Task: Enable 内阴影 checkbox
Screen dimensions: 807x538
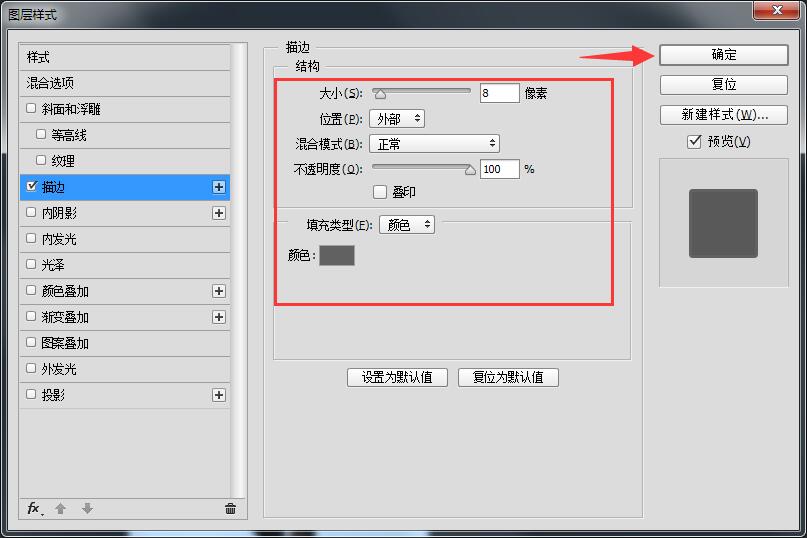Action: 31,212
